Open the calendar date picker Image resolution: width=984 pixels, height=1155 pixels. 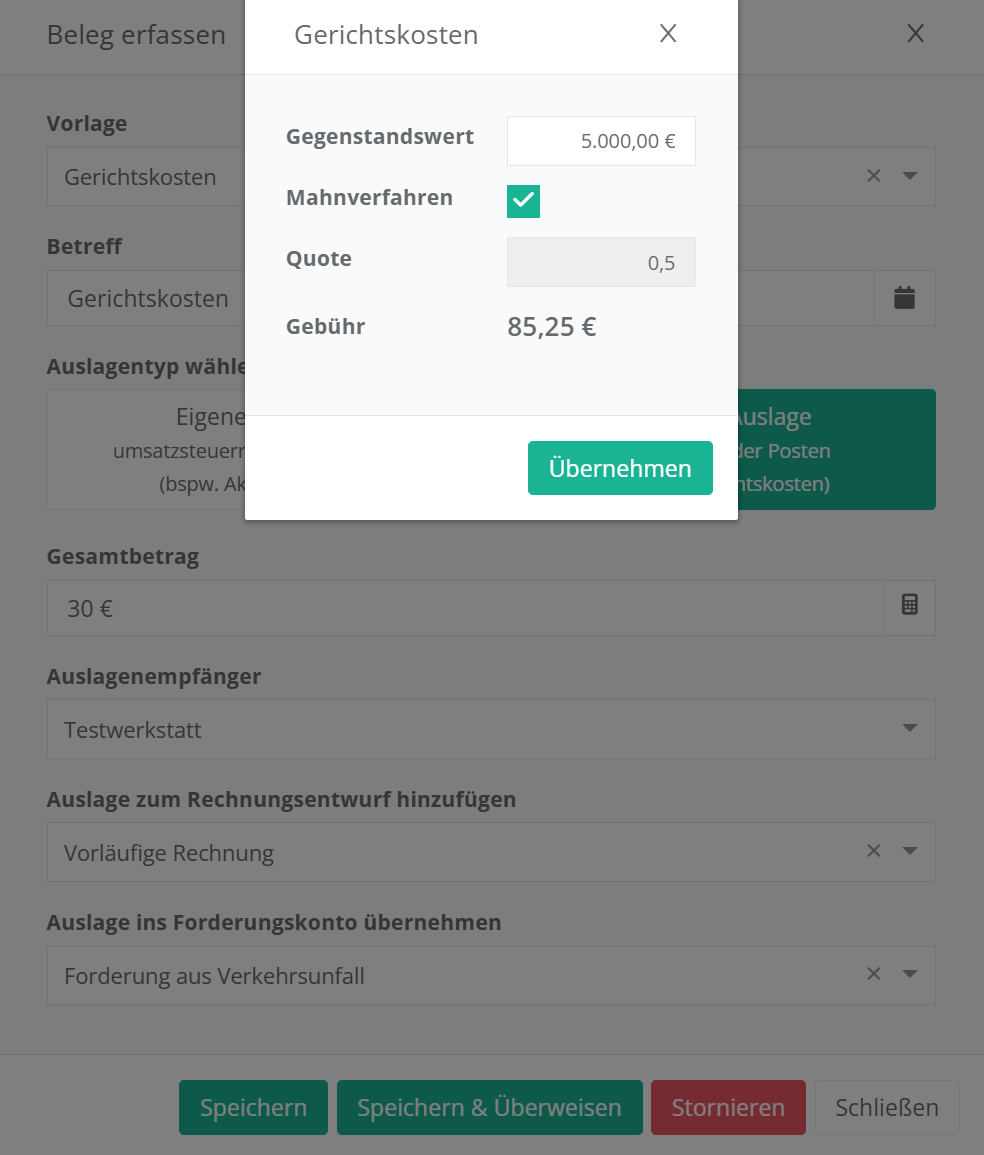tap(904, 297)
